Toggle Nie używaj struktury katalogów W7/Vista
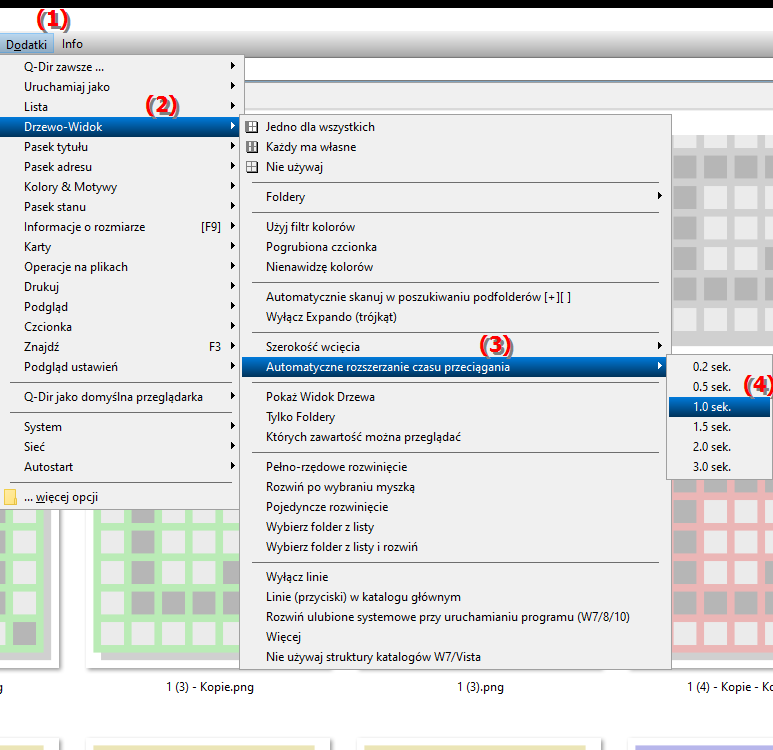This screenshot has height=750, width=773. 455,657
